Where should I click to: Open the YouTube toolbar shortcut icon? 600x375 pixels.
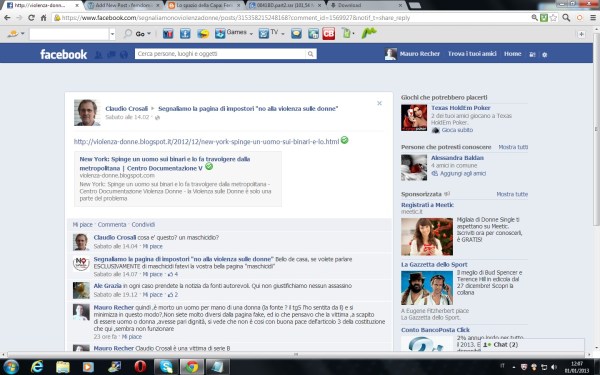[x=168, y=34]
